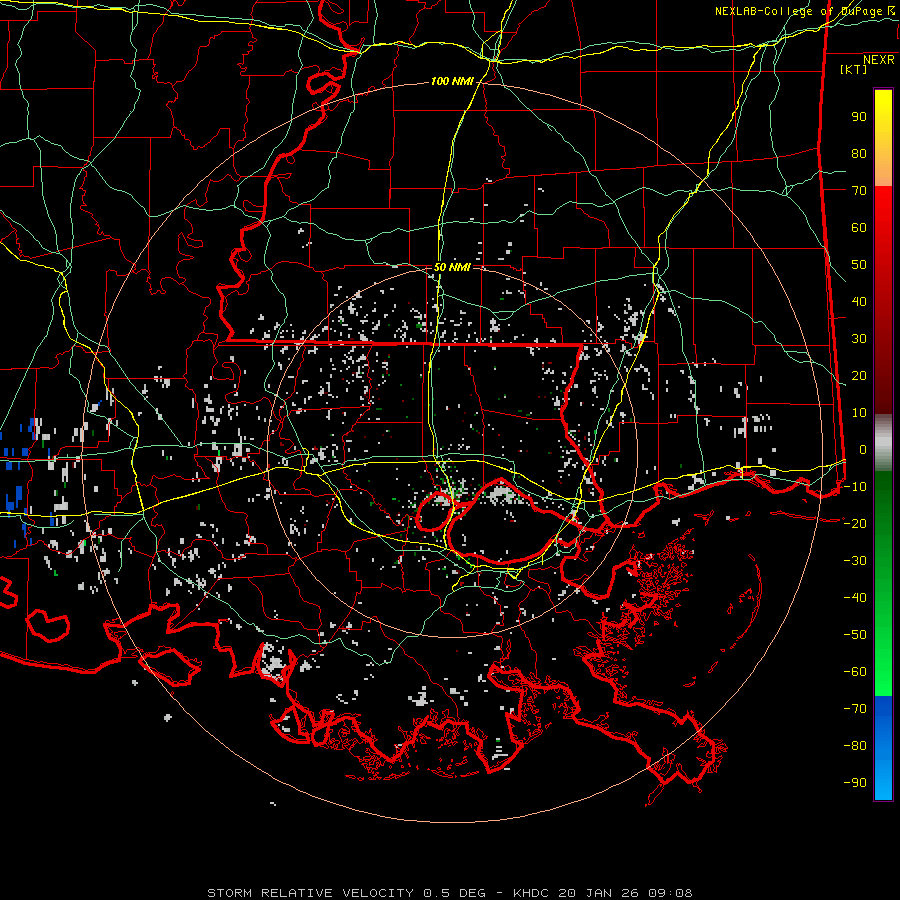Viewport: 900px width, 900px height.
Task: Click the "[KT]" units label
Action: 854,69
